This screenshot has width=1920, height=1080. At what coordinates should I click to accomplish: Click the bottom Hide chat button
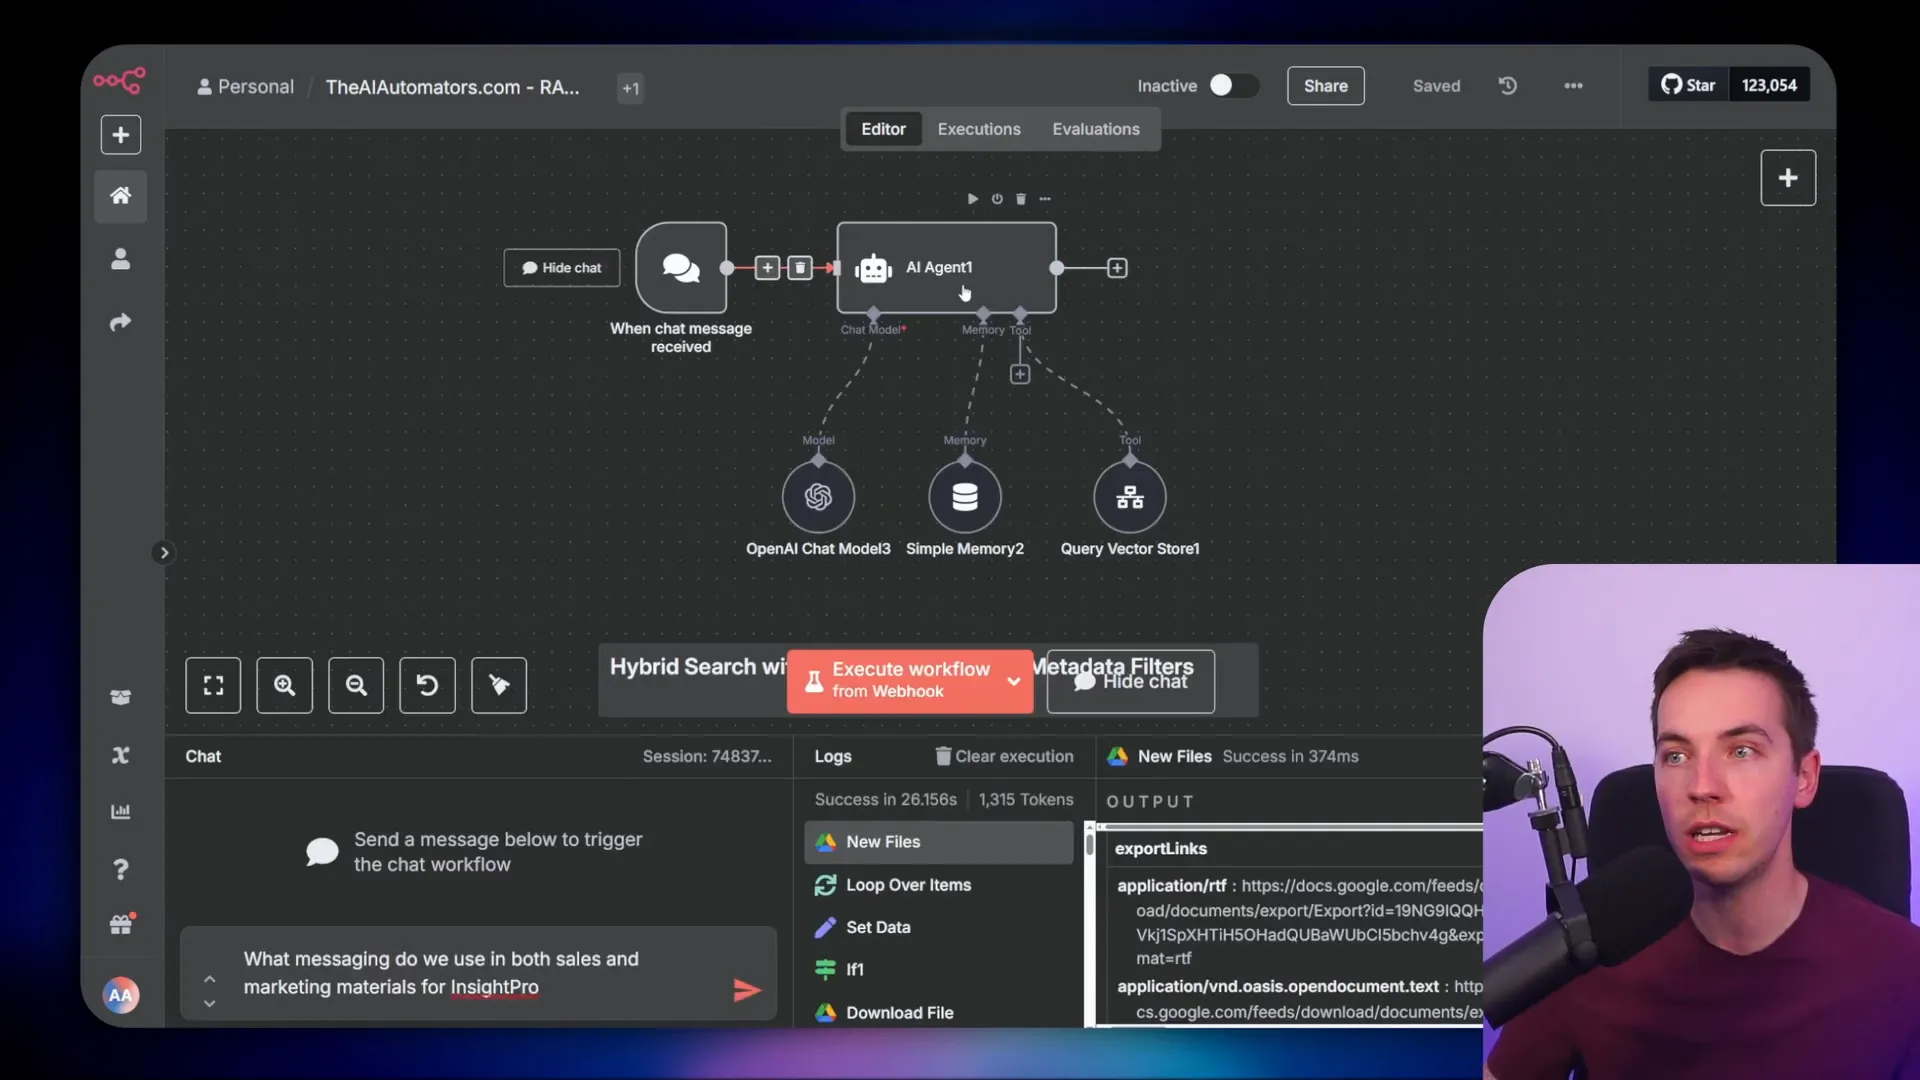pos(1131,682)
